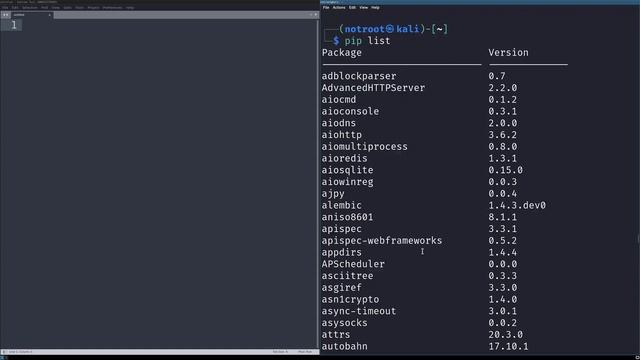Click version 2.2.0 of AdvancedHTTPServer

point(503,88)
